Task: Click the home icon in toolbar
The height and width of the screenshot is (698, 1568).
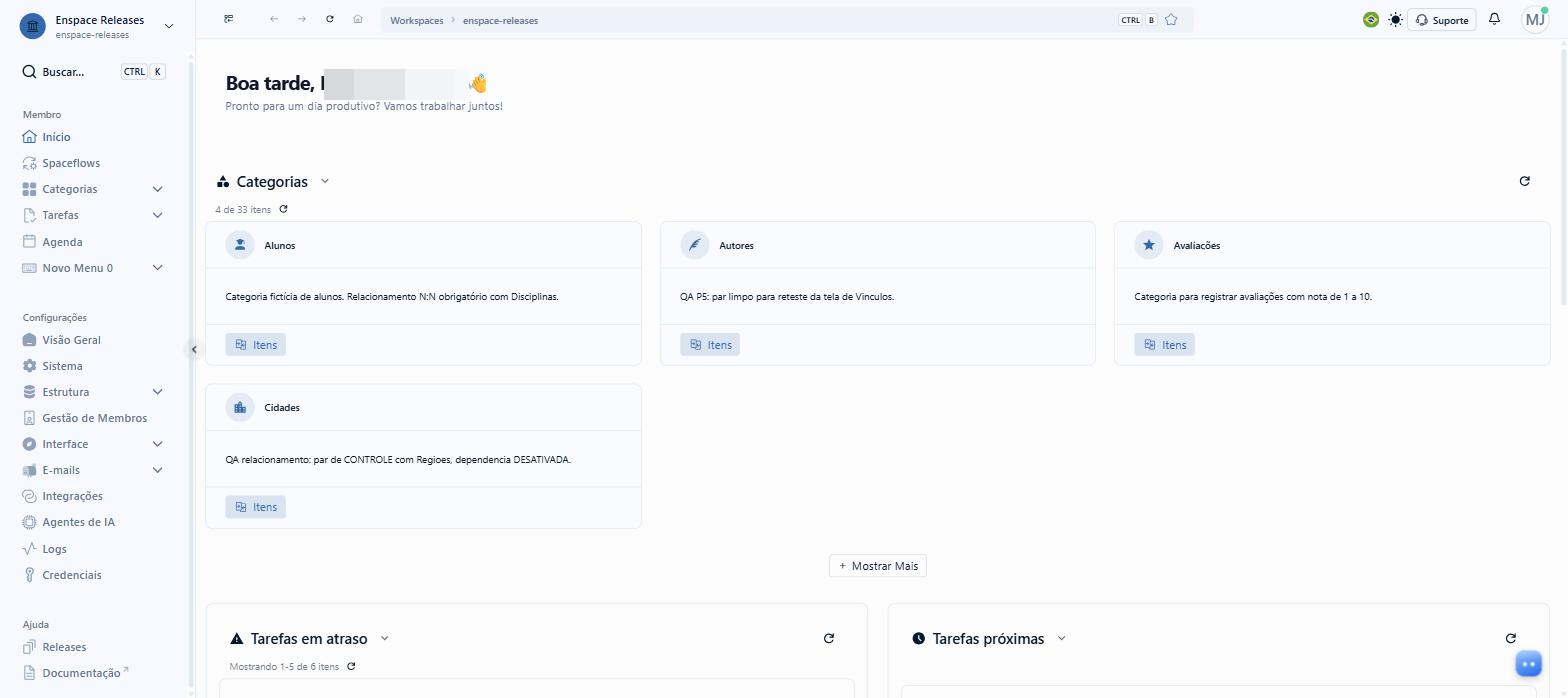Action: point(358,19)
